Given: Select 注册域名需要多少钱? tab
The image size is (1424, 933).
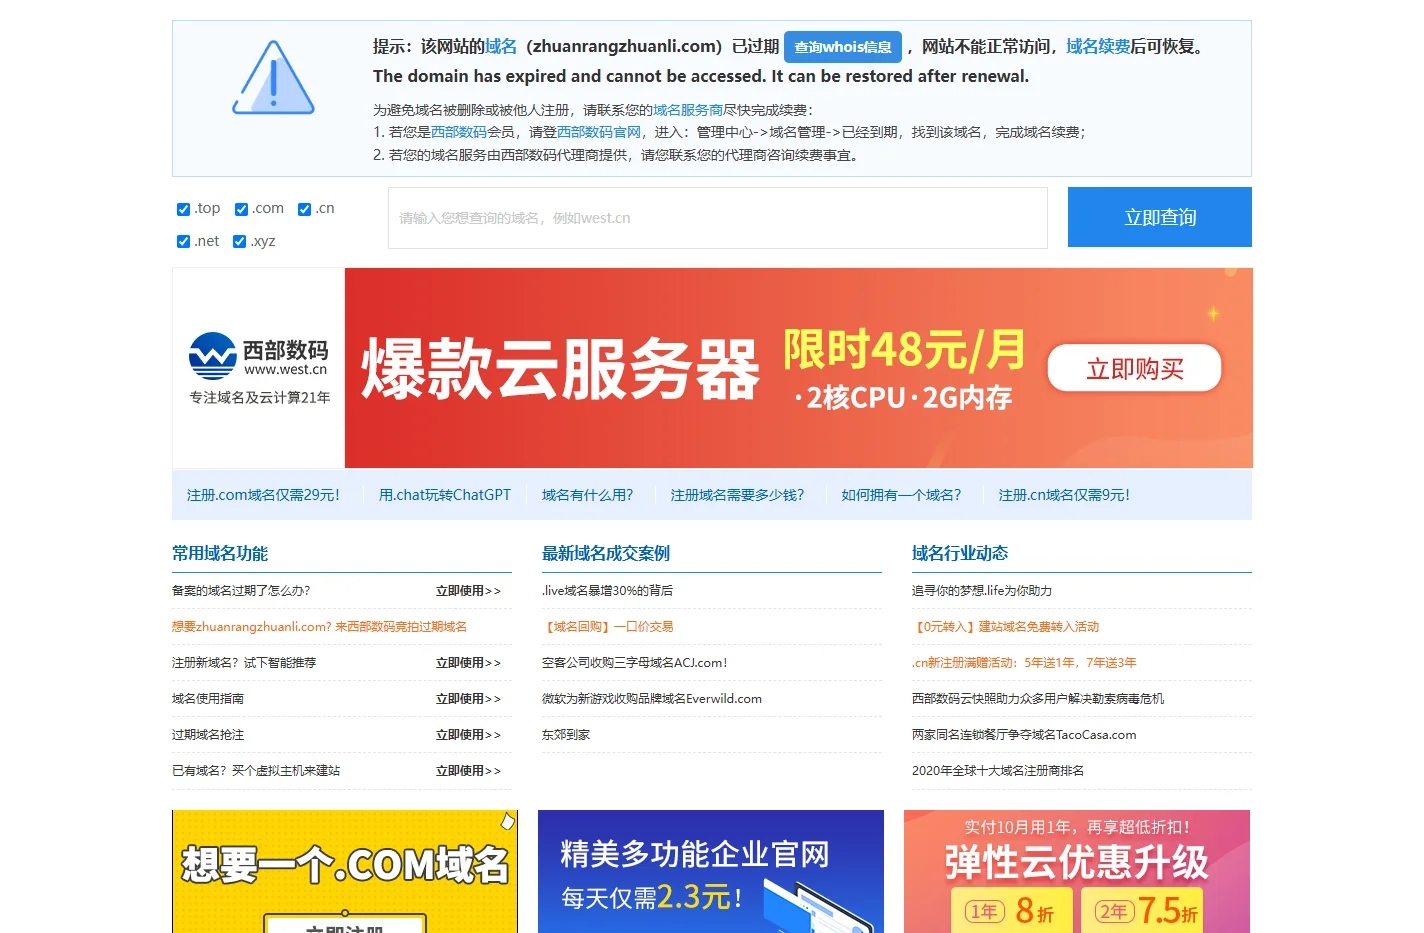Looking at the screenshot, I should point(737,495).
